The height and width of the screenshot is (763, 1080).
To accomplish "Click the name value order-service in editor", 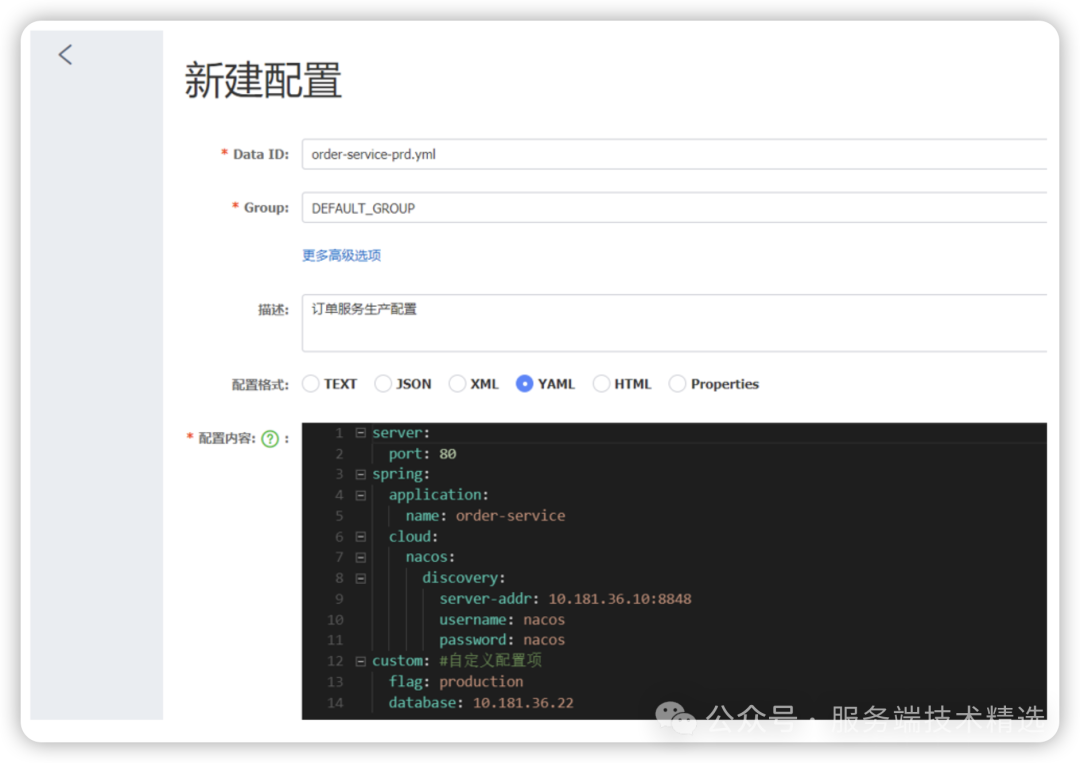I will coord(510,516).
